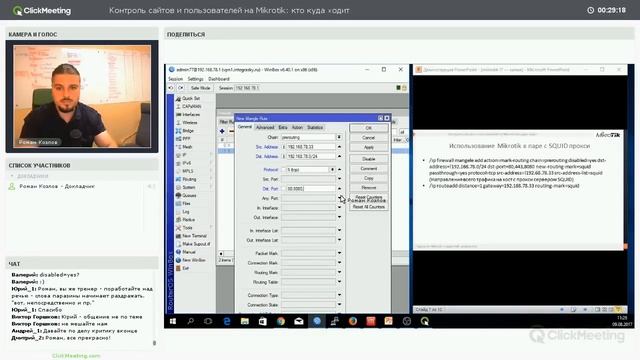Collapse the Dst. Address field arrow
The image size is (640, 360).
click(x=339, y=156)
